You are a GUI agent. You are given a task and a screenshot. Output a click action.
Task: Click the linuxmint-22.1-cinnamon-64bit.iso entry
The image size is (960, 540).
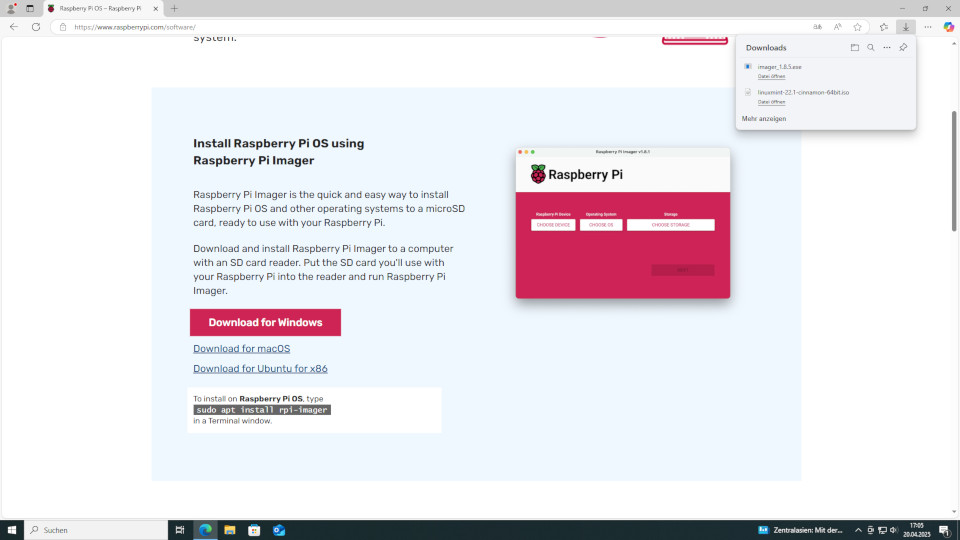803,92
